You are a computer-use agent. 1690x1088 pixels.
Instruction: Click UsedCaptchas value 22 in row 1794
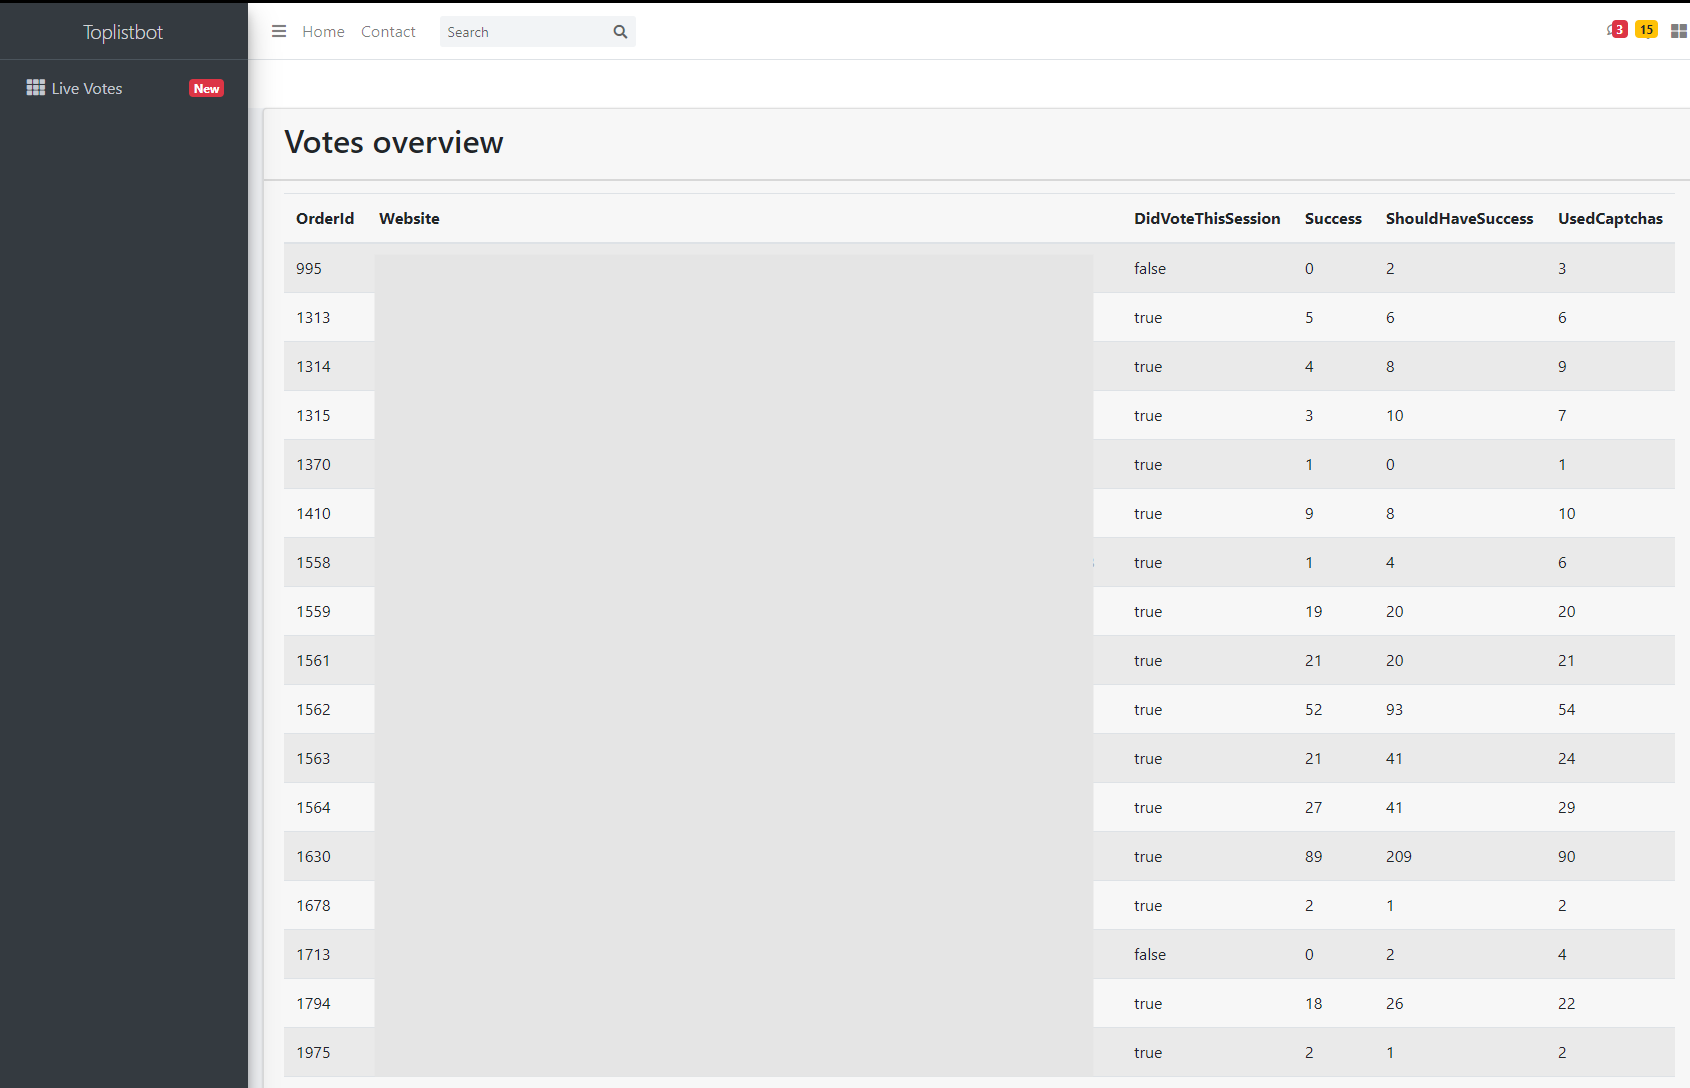click(1566, 1004)
